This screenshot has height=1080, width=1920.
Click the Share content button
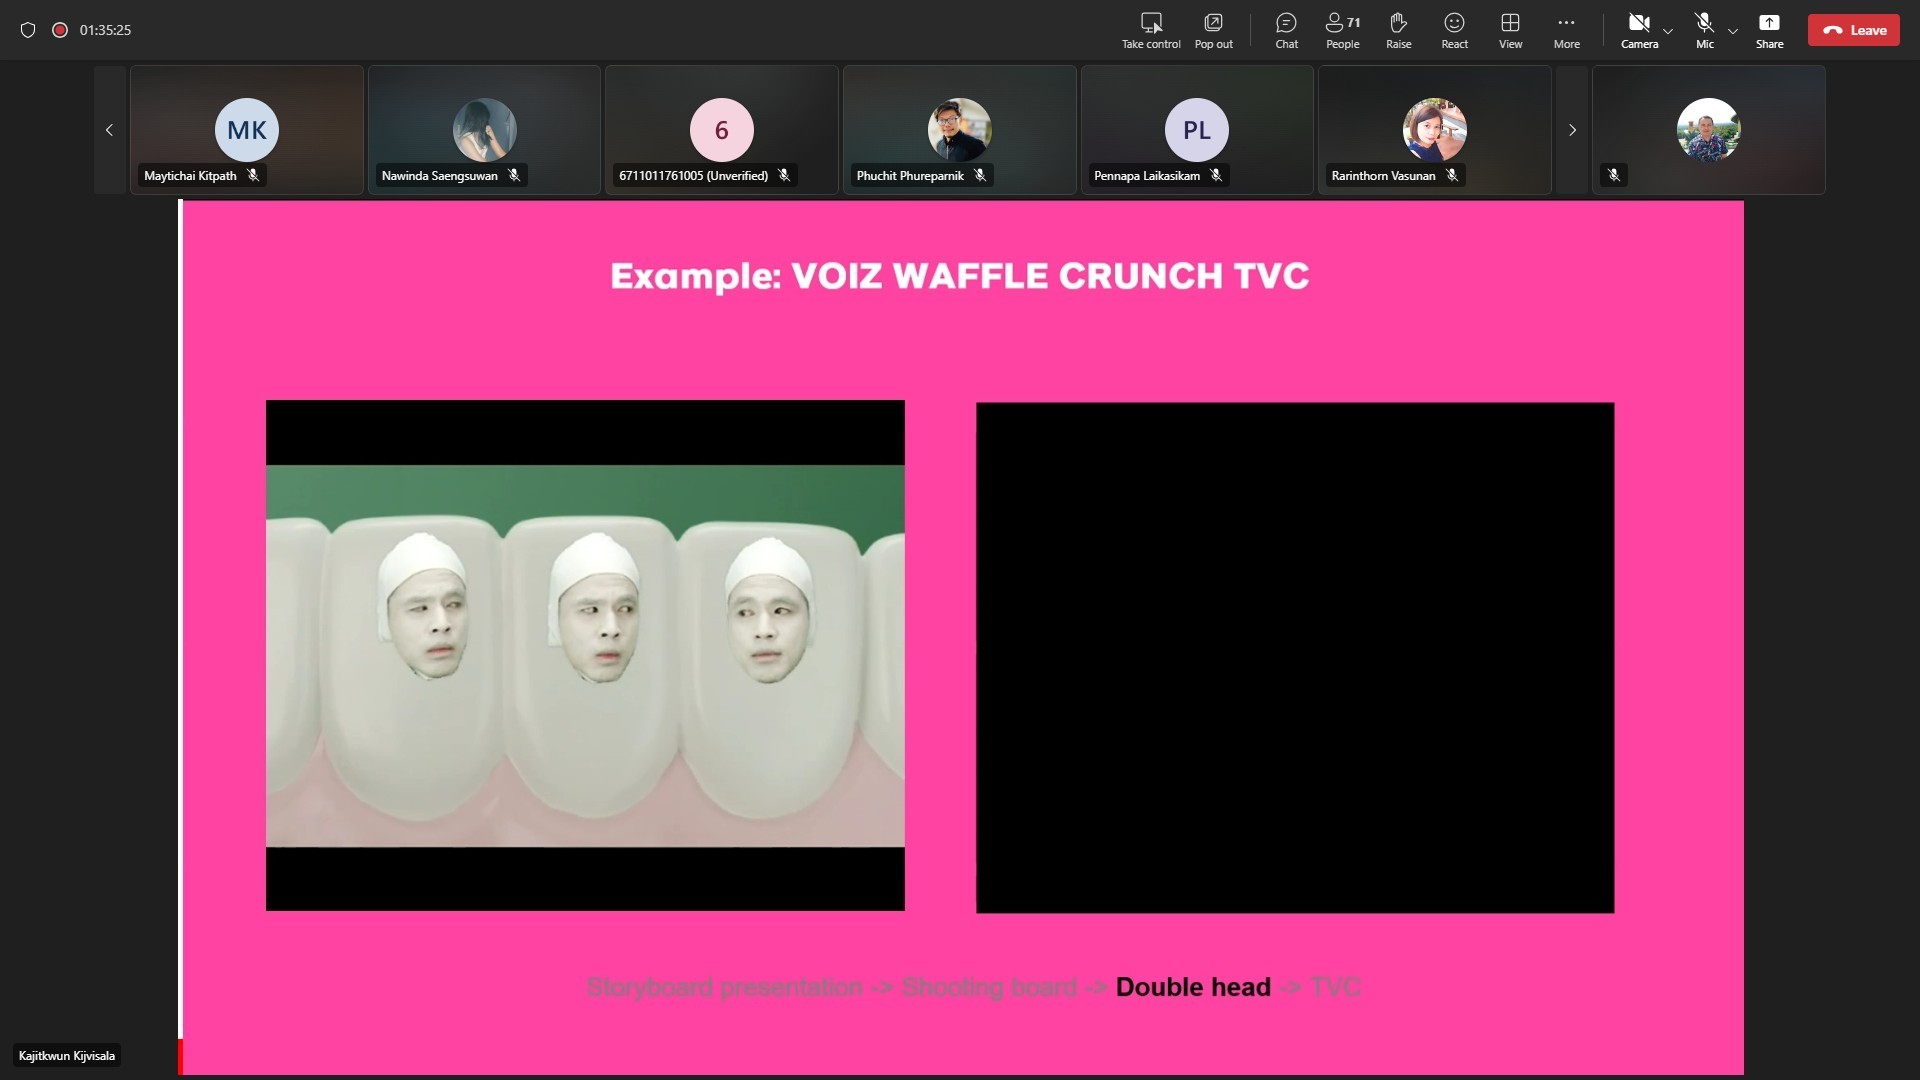point(1769,30)
